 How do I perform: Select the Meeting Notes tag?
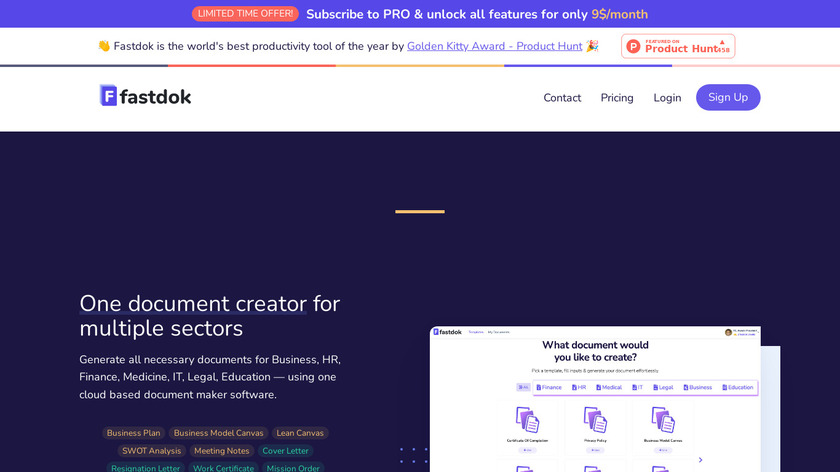(222, 451)
